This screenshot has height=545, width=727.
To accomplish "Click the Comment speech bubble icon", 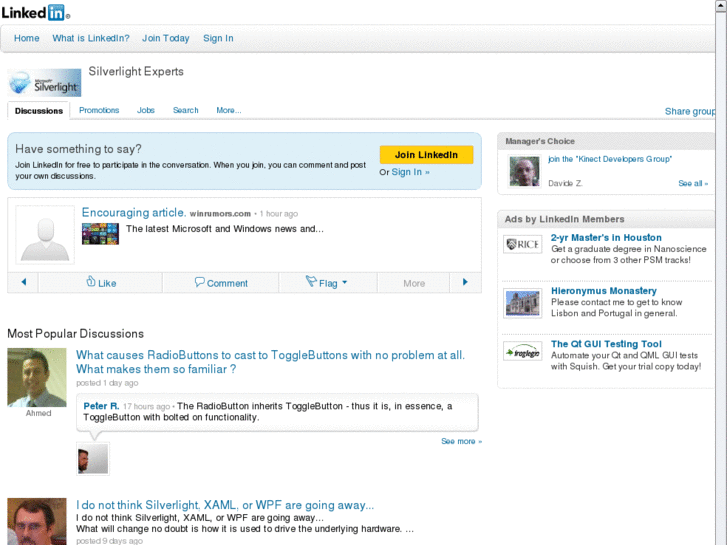I will 199,282.
